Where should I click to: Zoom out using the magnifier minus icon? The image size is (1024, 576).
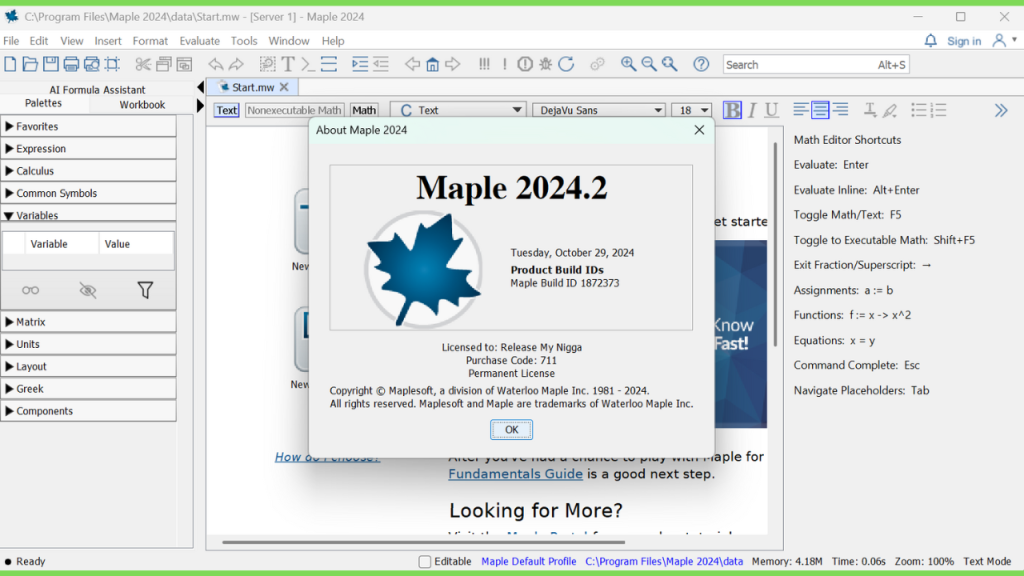click(648, 64)
